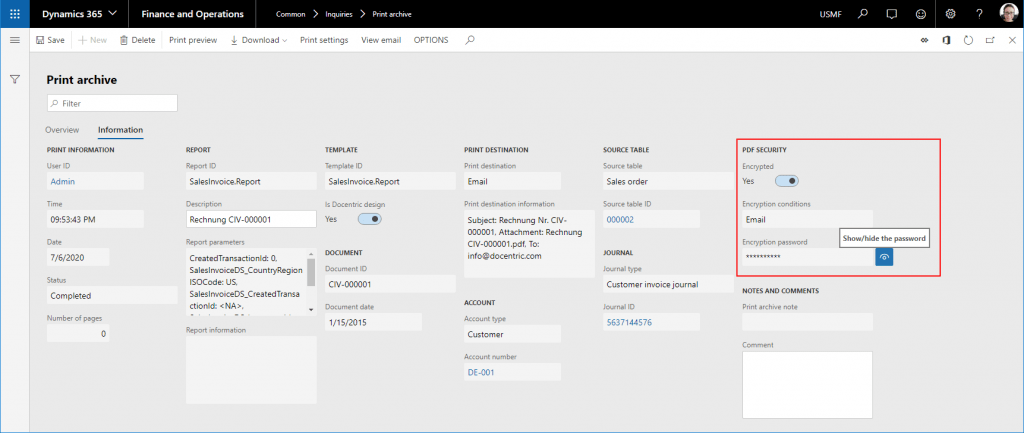This screenshot has width=1024, height=433.
Task: Click the Time value 09:53:43 PM
Action: (x=95, y=219)
